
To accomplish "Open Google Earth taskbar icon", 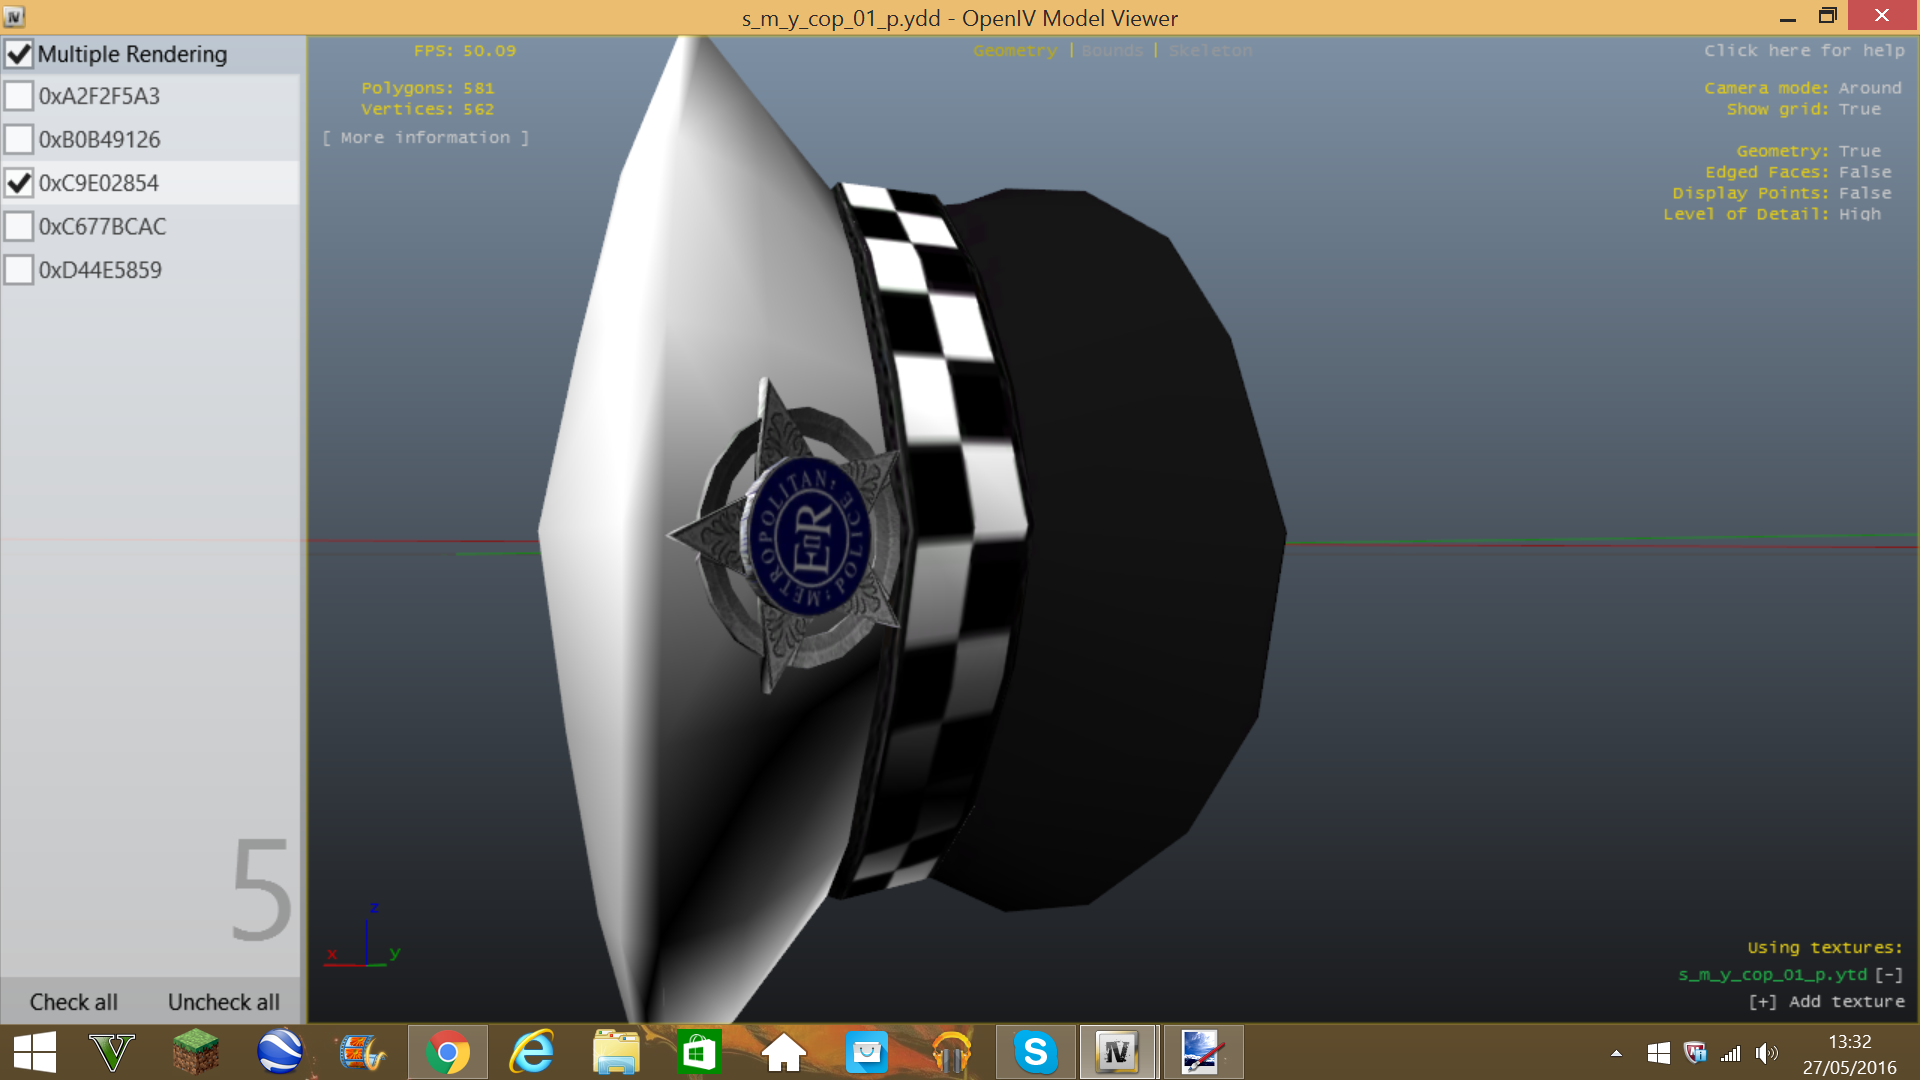I will [279, 1052].
